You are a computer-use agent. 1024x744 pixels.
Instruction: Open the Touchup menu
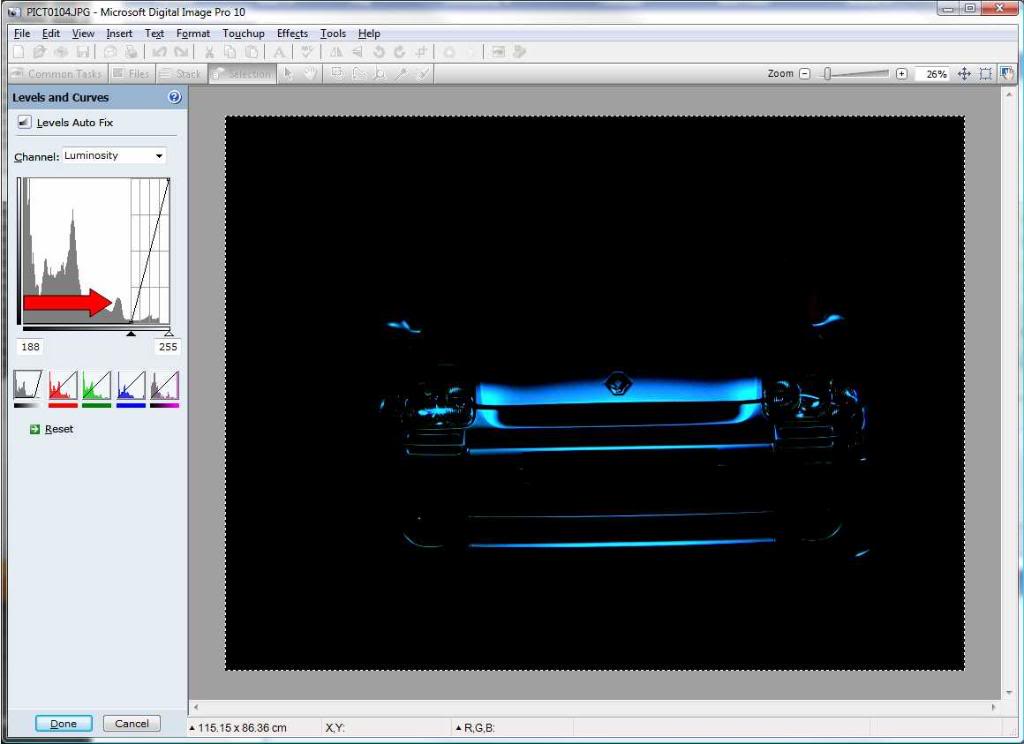[243, 33]
